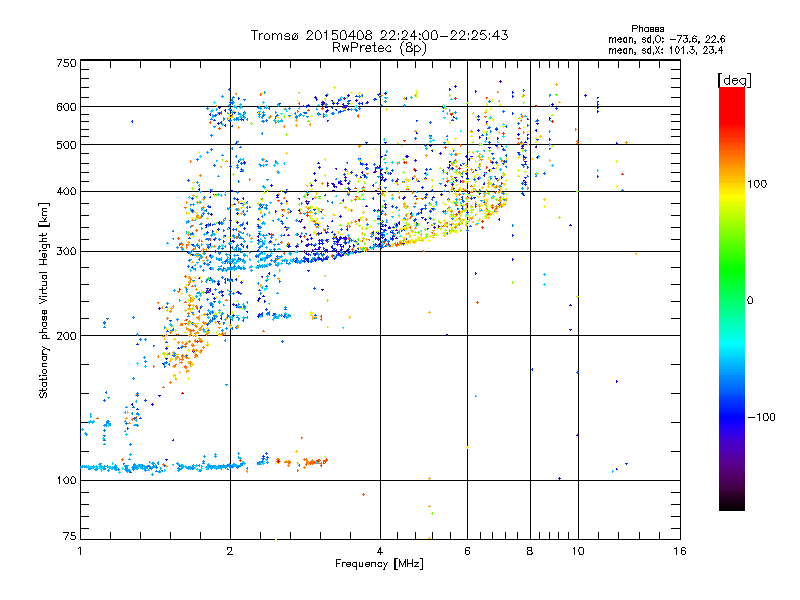The height and width of the screenshot is (600, 800).
Task: Click the 'Stationary phase Virtual Height [km]' axis title
Action: coord(44,300)
